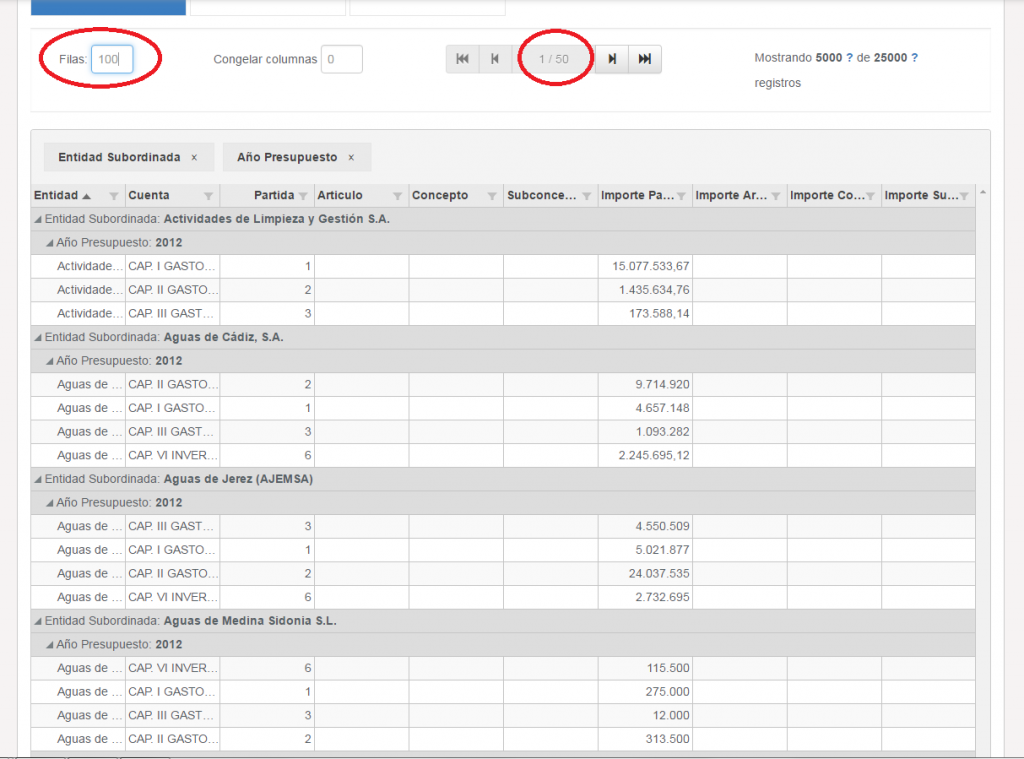The width and height of the screenshot is (1024, 759).
Task: Open filter for Importe Pa... column
Action: [x=681, y=196]
